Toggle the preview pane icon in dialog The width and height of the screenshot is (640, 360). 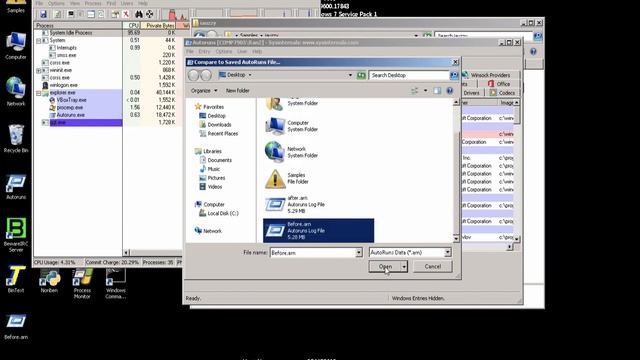[437, 91]
